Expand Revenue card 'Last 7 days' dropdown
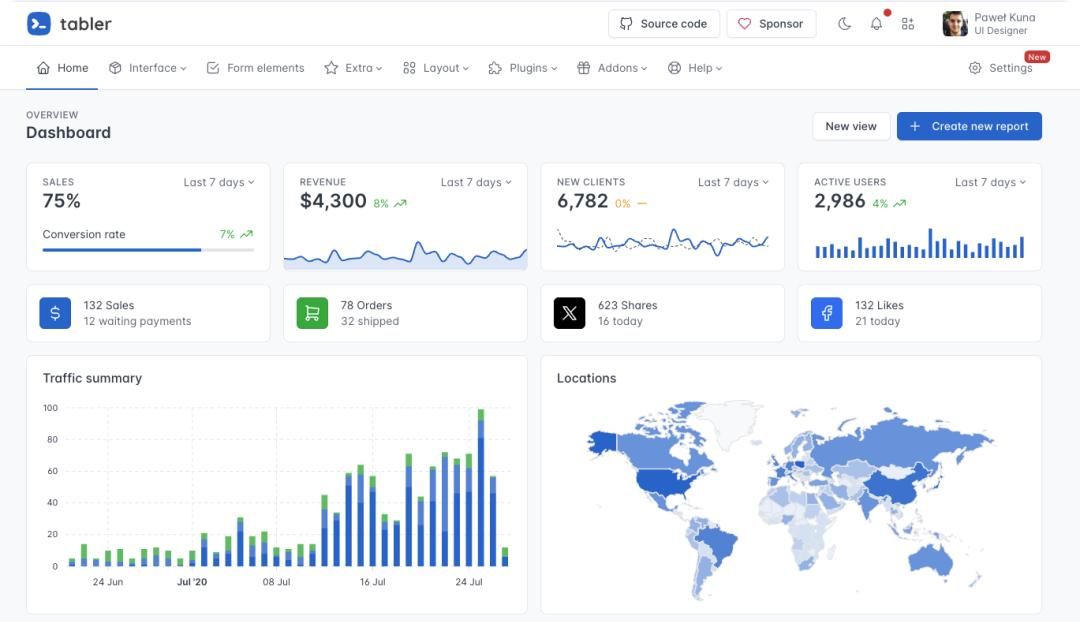The width and height of the screenshot is (1080, 622). pyautogui.click(x=475, y=182)
